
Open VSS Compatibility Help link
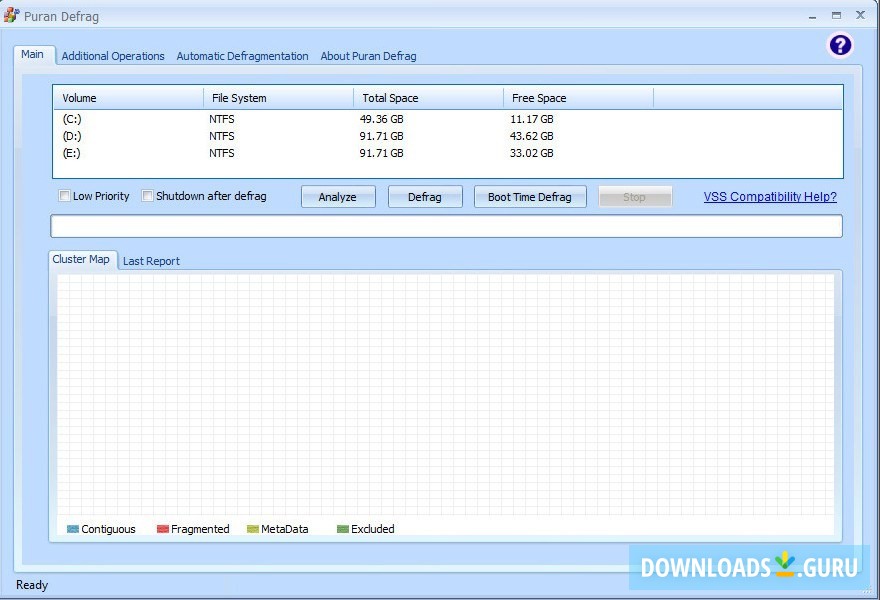coord(770,197)
